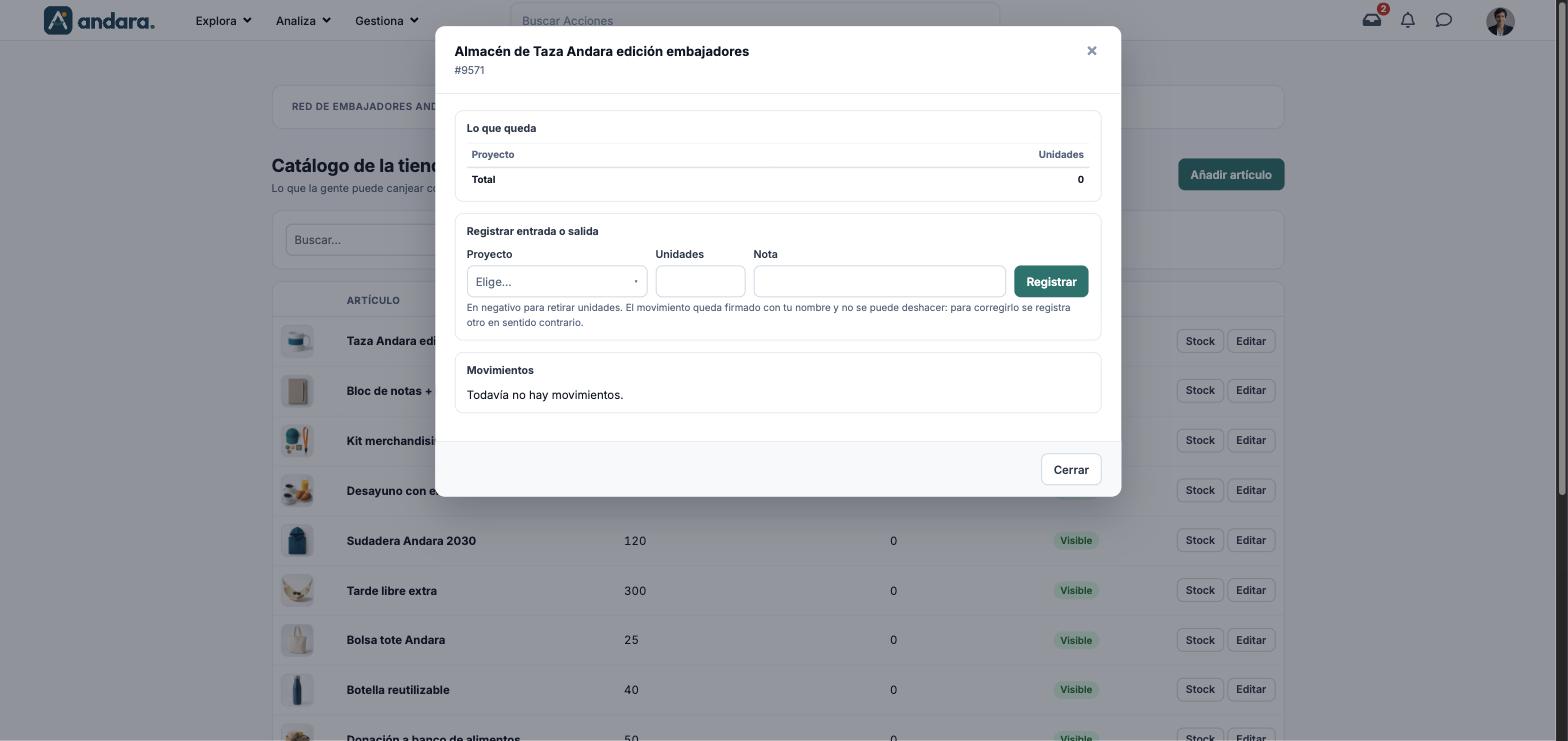The width and height of the screenshot is (1568, 741).
Task: Click the Bolsa tote Andara thumbnail
Action: 297,640
